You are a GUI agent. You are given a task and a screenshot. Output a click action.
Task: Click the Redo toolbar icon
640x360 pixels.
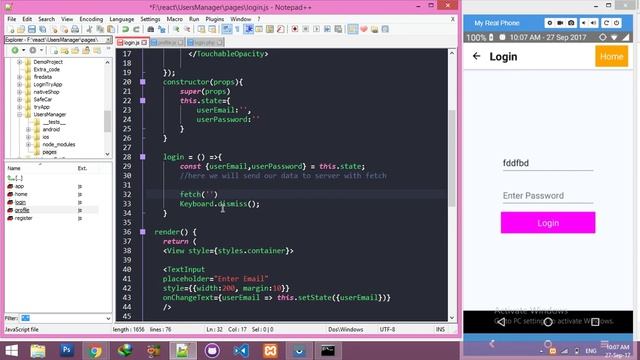click(x=136, y=29)
